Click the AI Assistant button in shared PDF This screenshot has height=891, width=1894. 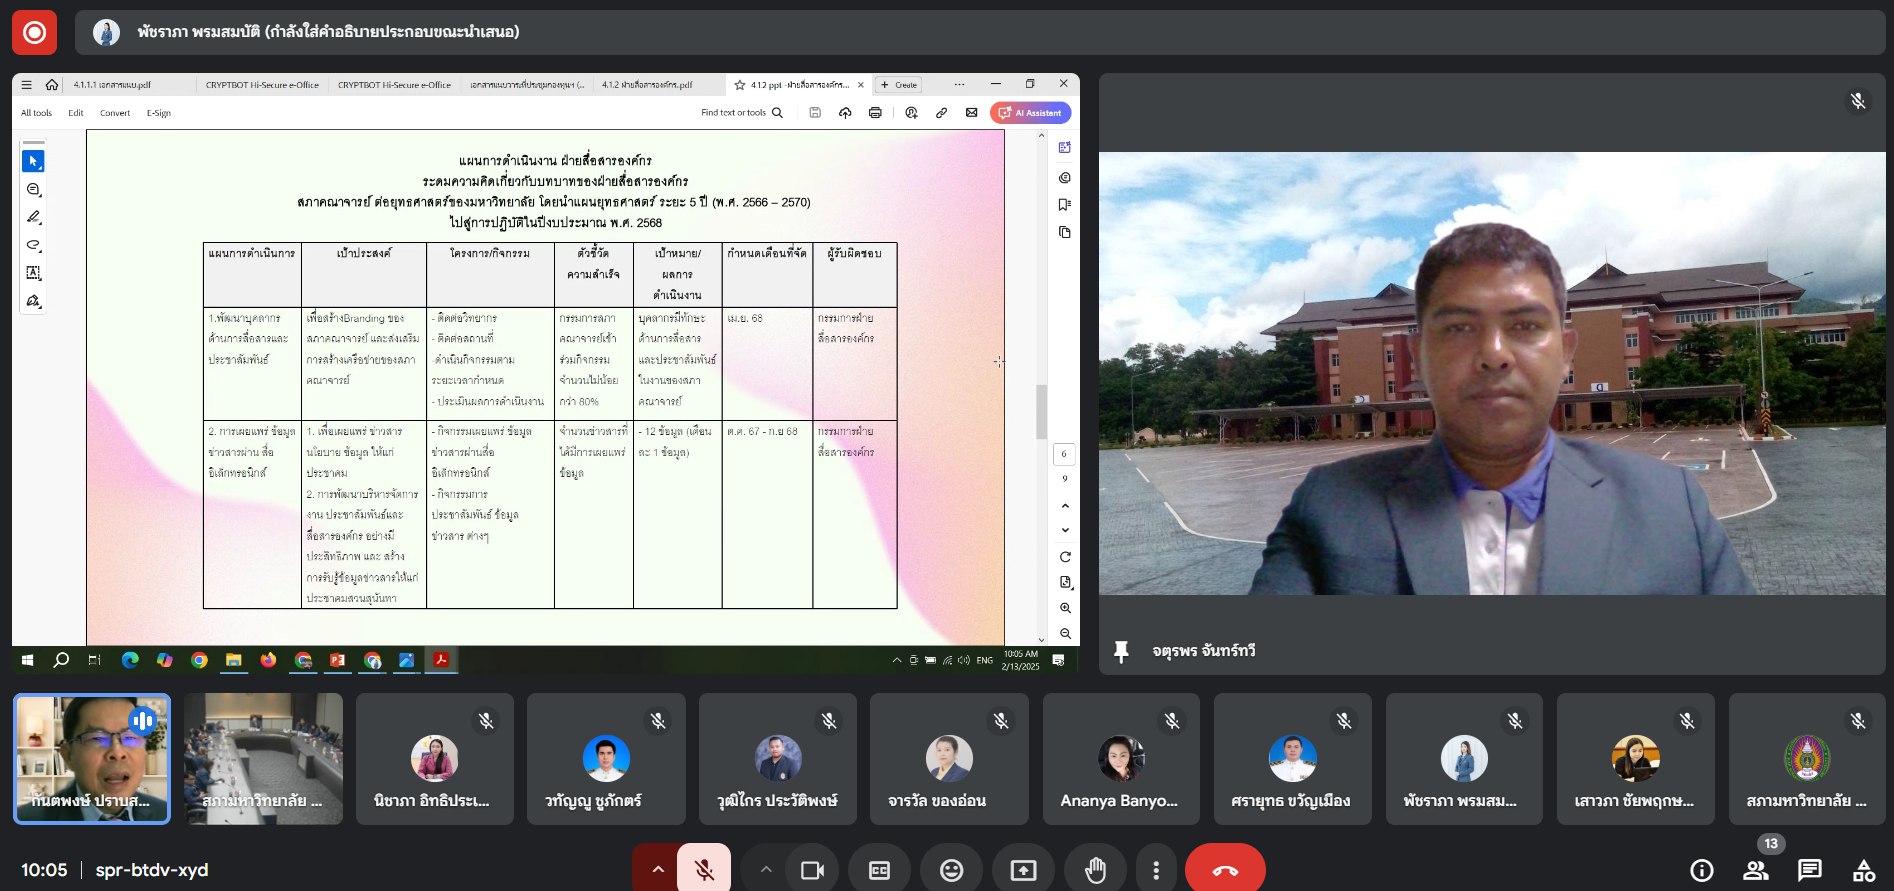(x=1030, y=113)
